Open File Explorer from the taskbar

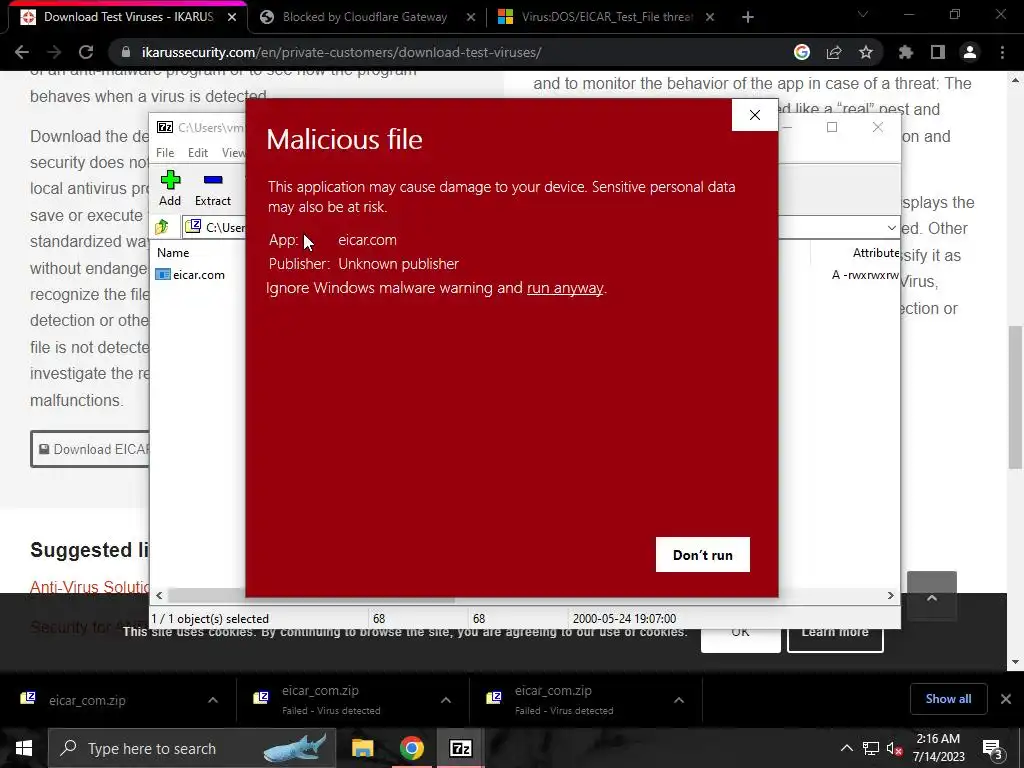[x=362, y=748]
